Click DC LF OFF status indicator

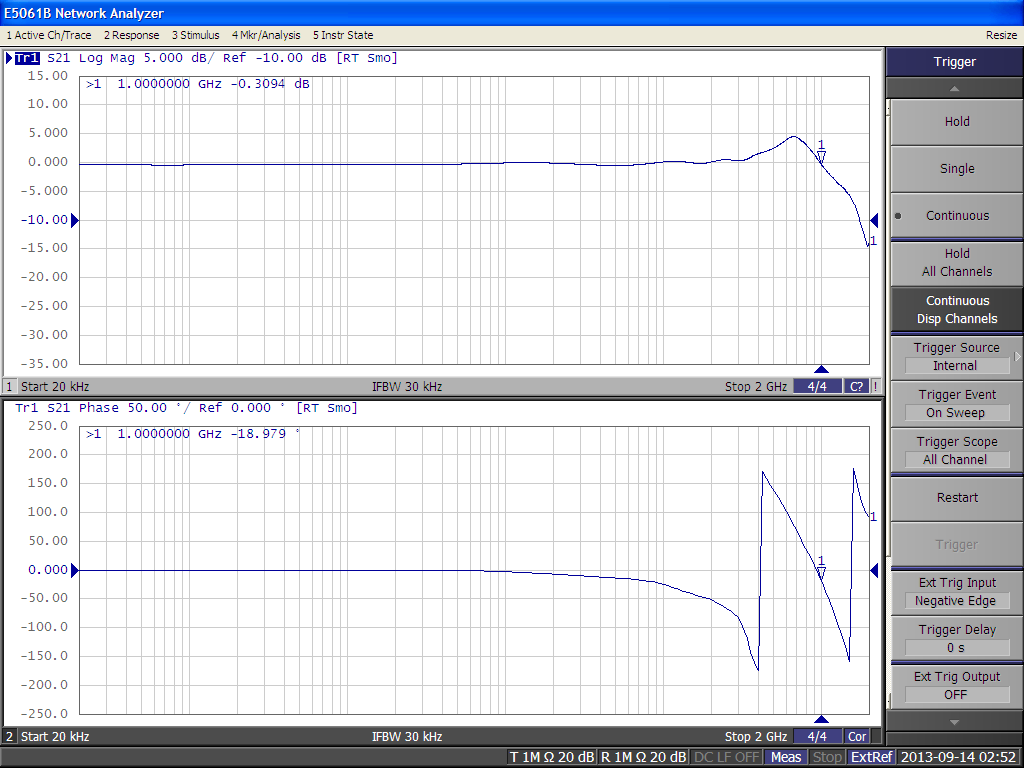[x=727, y=757]
